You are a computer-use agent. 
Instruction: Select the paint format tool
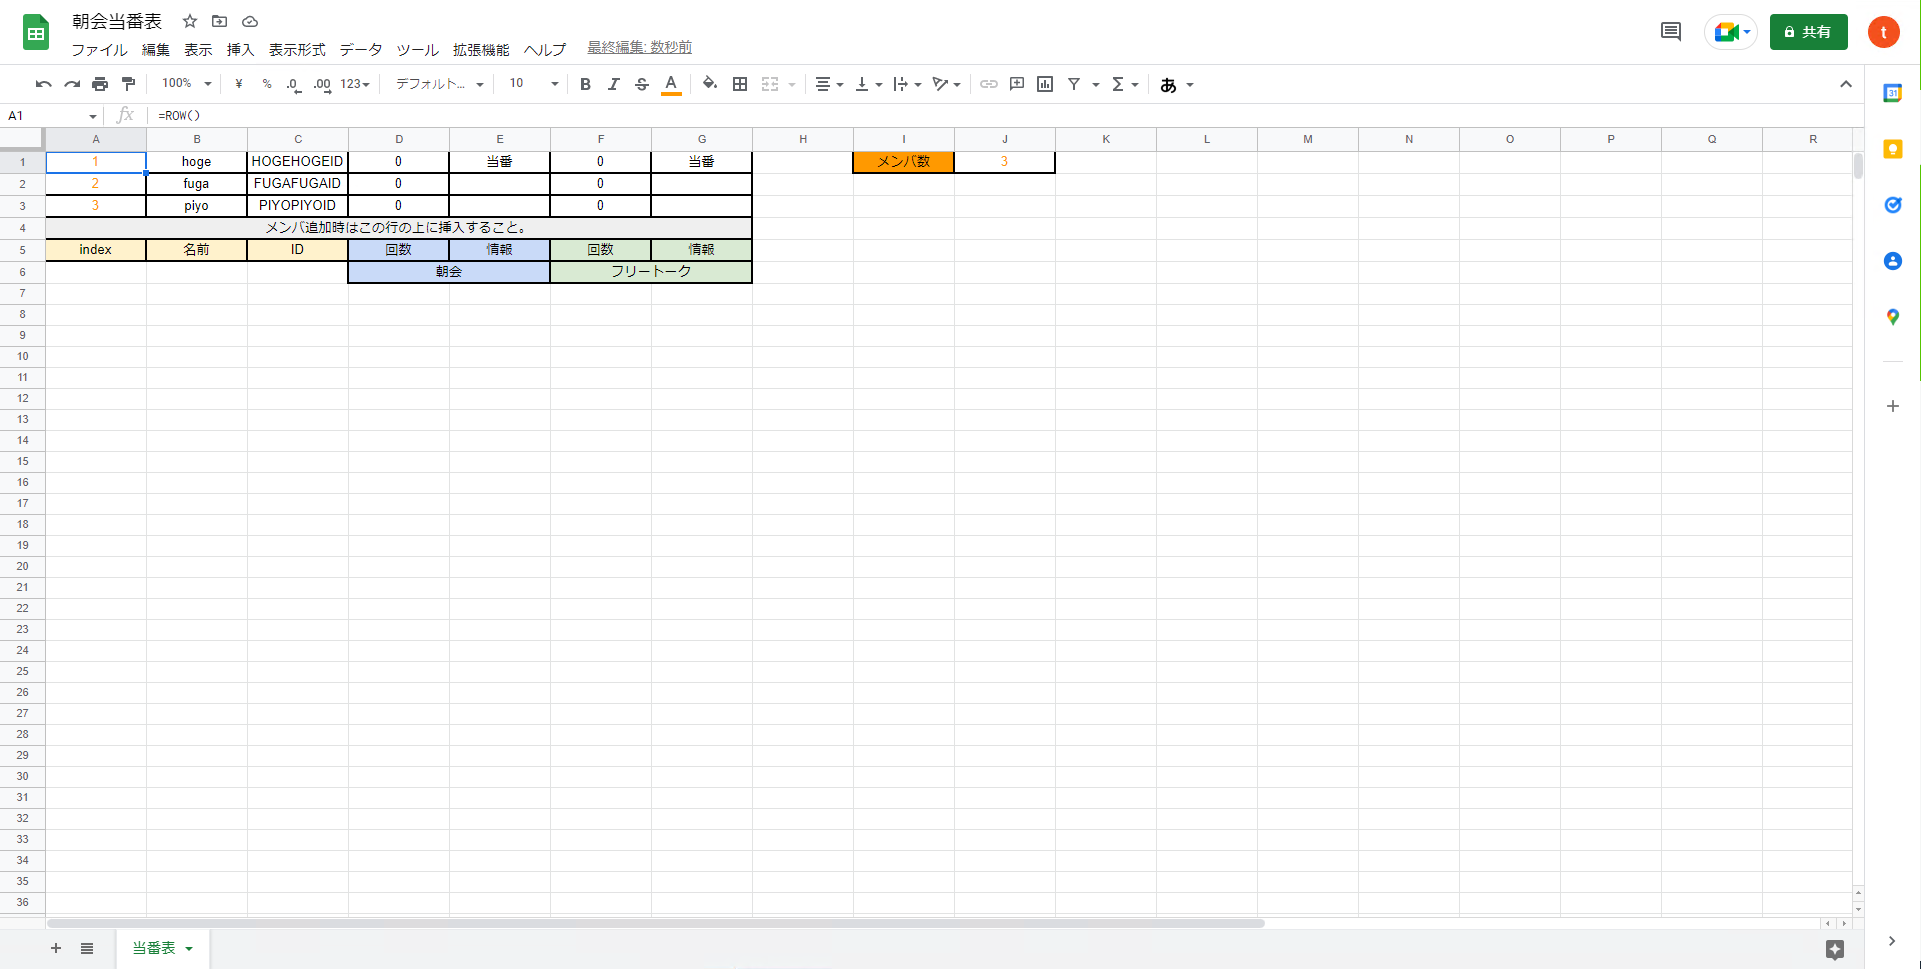point(128,85)
